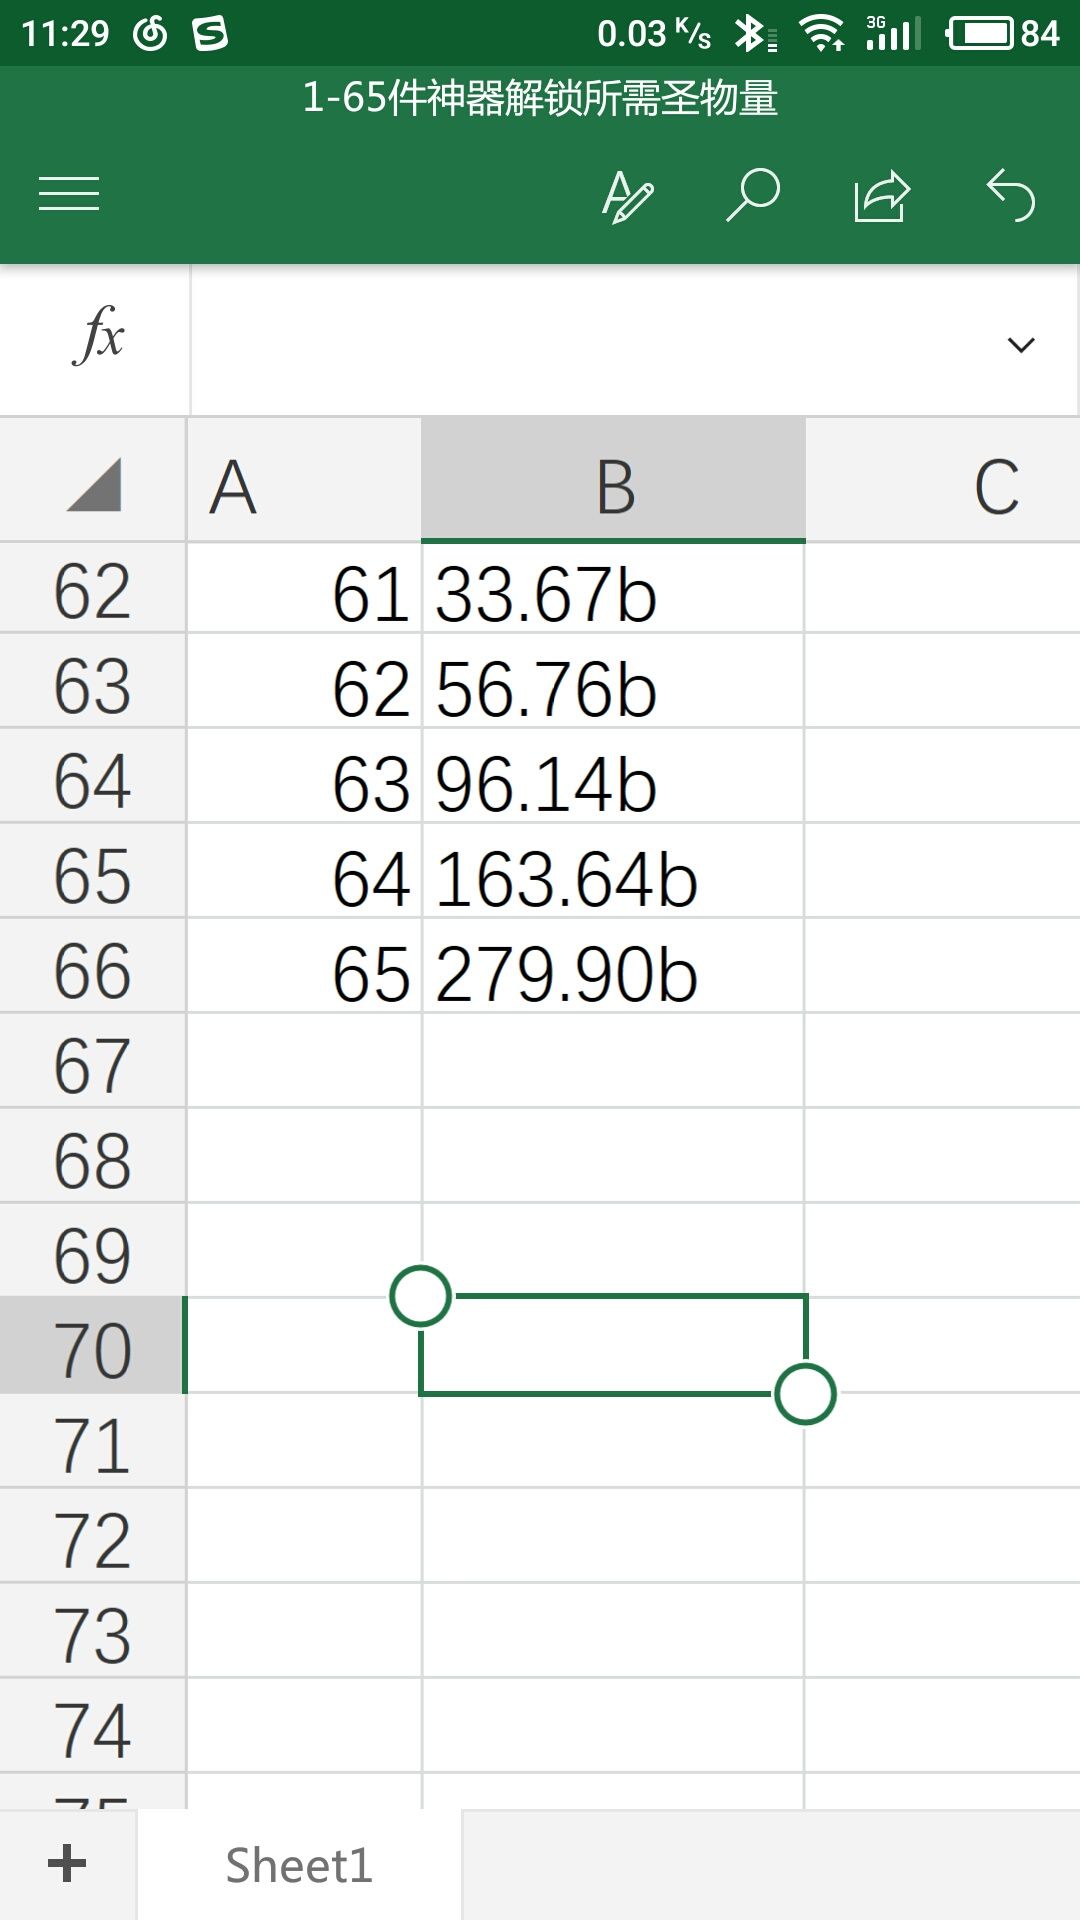Open the search magnifier tool
The width and height of the screenshot is (1080, 1920).
point(752,194)
